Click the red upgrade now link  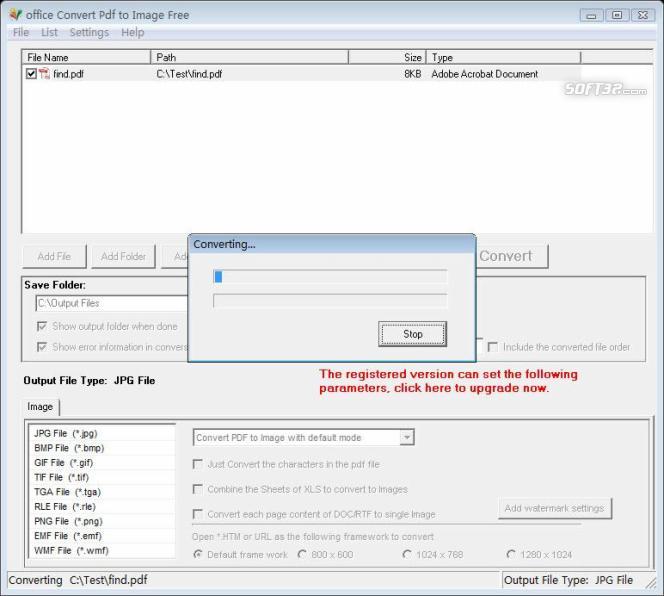coord(448,381)
